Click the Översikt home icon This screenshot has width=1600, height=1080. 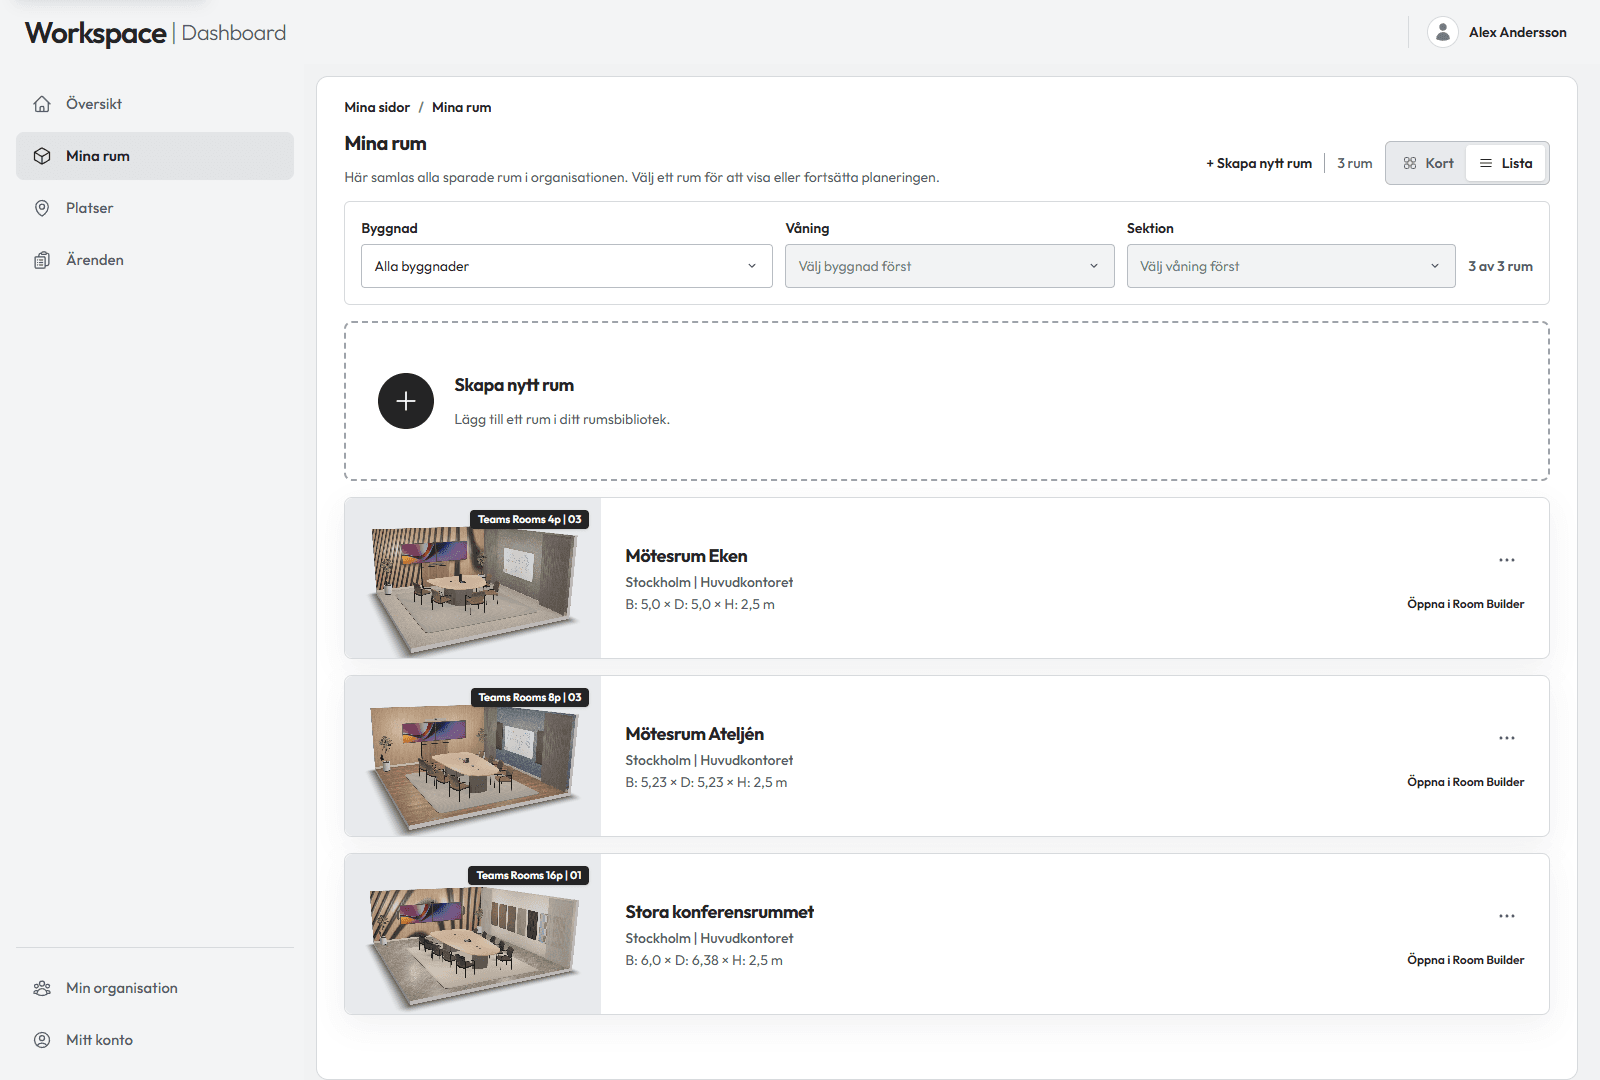pos(42,104)
